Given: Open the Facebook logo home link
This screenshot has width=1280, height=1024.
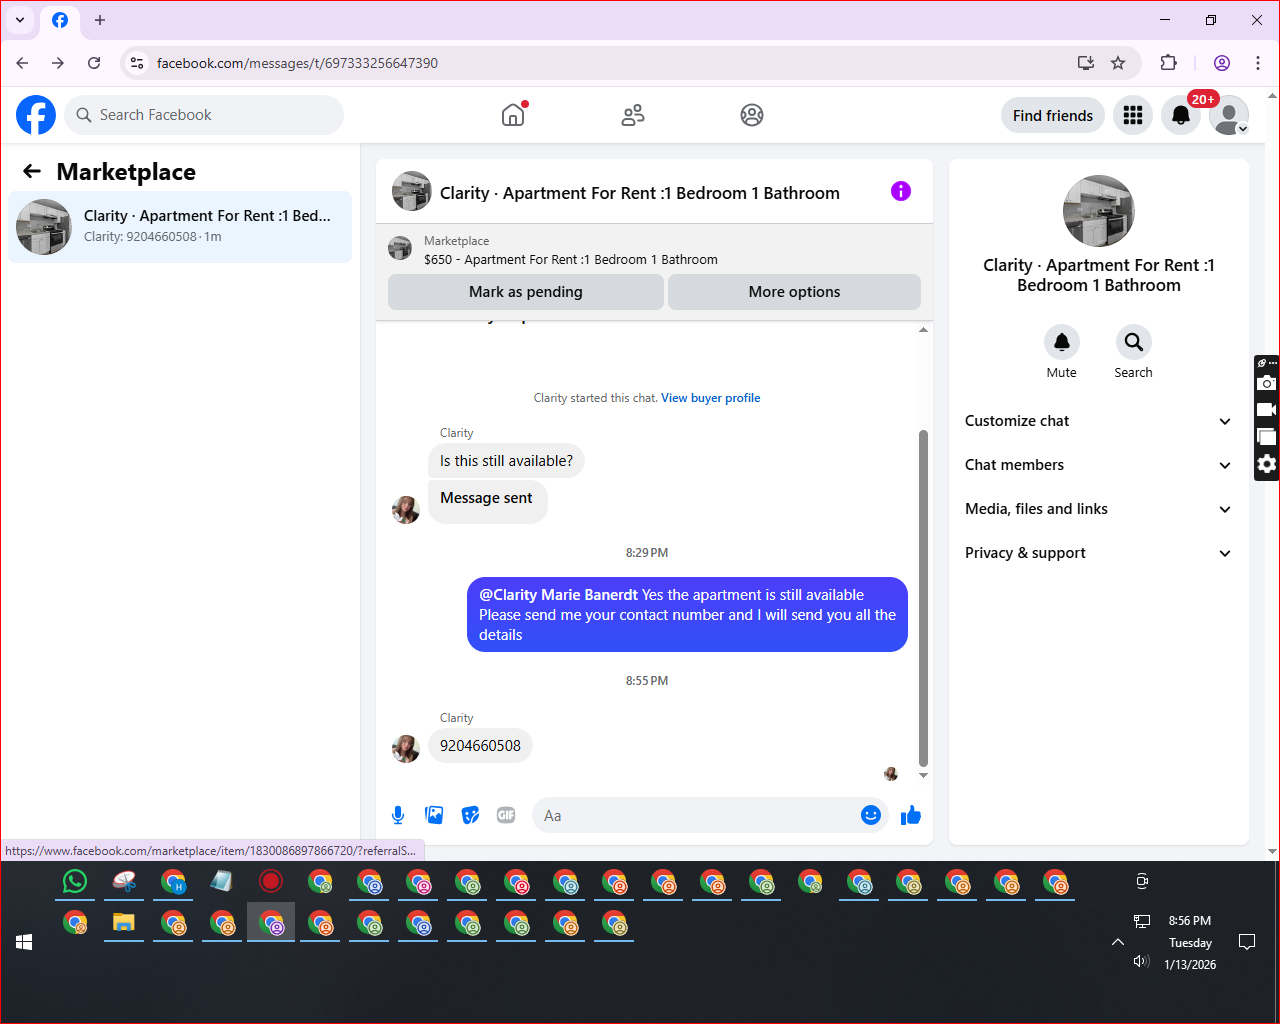Looking at the screenshot, I should coord(36,115).
